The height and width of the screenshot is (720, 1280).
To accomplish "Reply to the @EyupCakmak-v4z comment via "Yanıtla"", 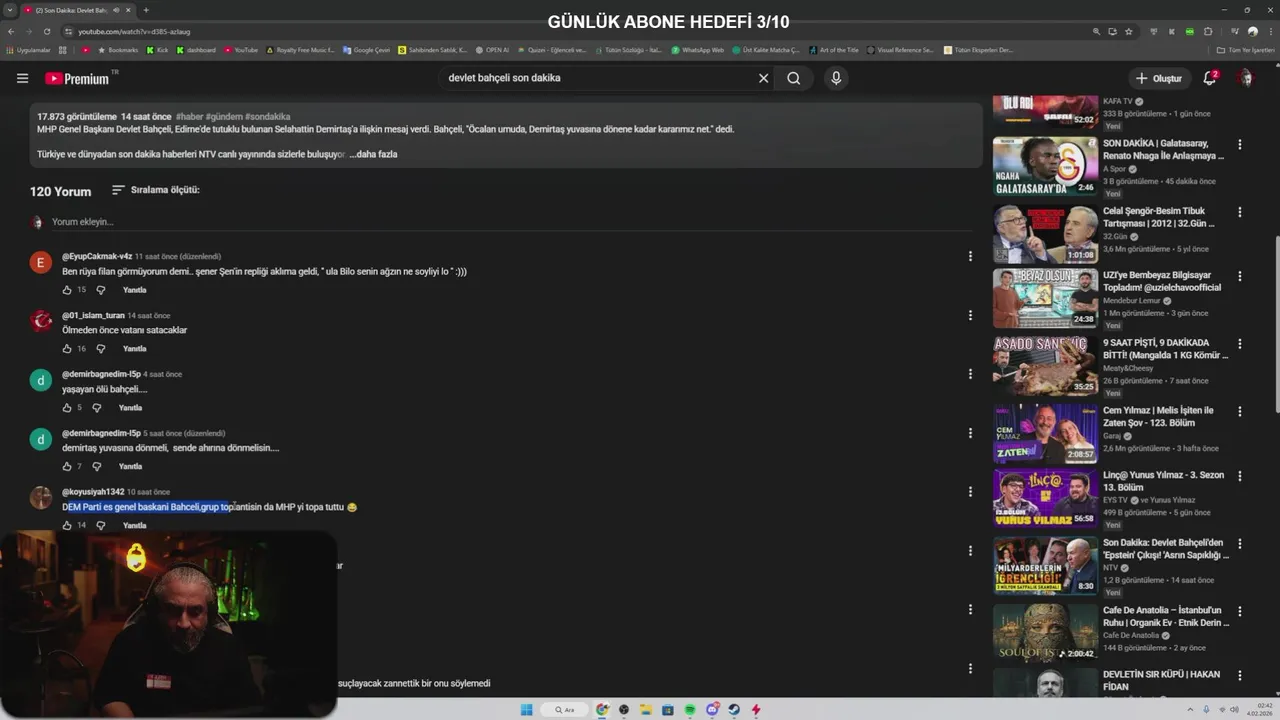I will (x=134, y=290).
